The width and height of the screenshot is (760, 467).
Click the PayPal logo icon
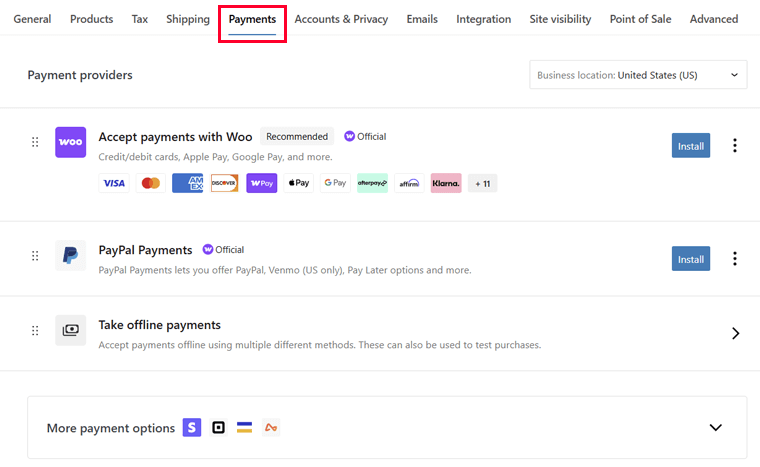click(x=70, y=255)
